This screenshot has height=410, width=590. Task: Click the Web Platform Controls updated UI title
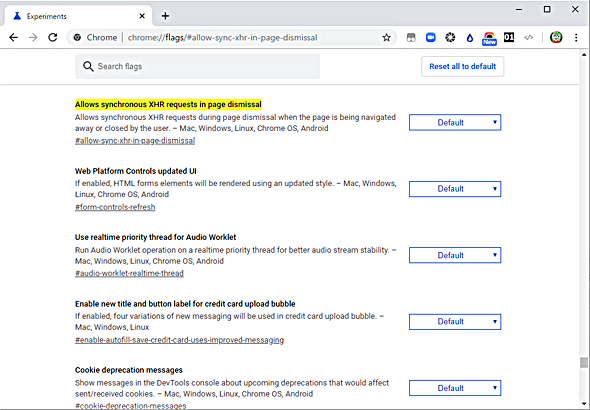[135, 171]
